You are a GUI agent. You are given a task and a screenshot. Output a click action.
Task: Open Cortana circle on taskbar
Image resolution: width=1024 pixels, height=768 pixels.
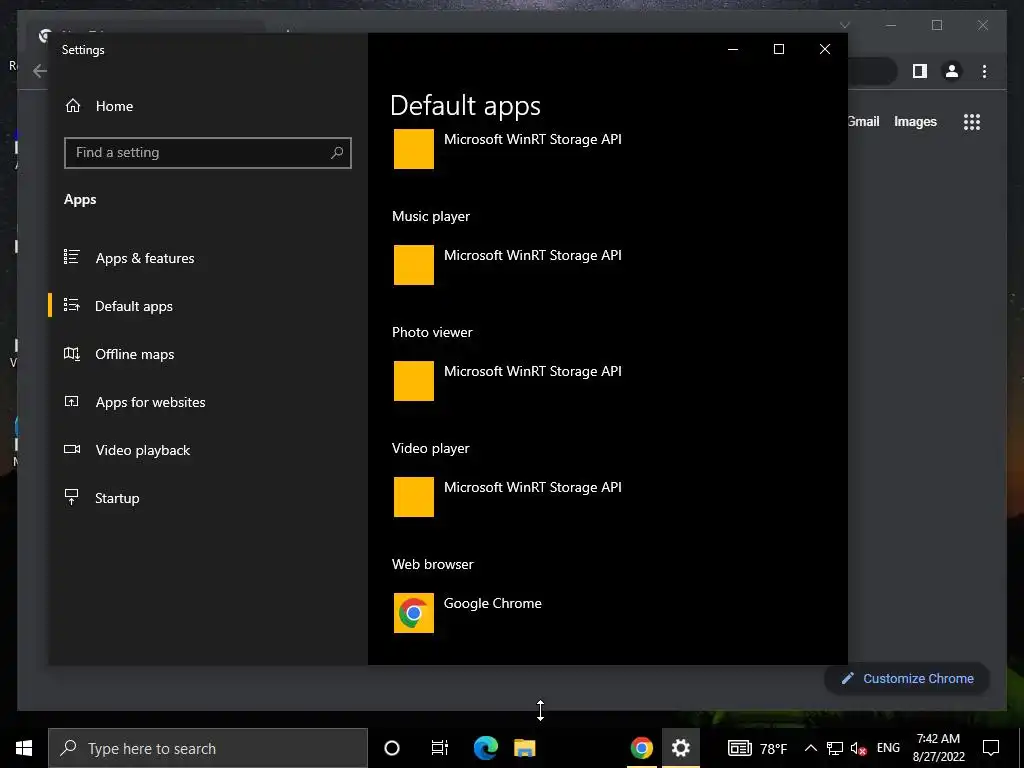tap(392, 748)
